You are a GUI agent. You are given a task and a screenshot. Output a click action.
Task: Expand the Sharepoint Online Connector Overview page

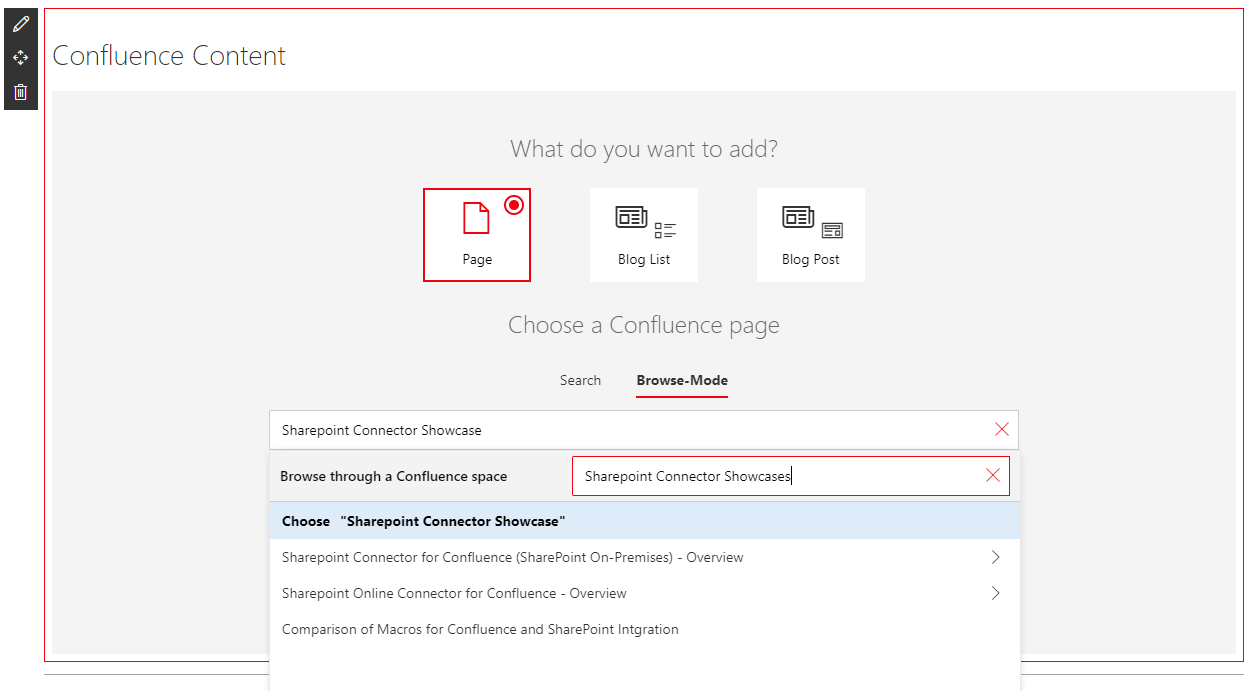point(995,593)
